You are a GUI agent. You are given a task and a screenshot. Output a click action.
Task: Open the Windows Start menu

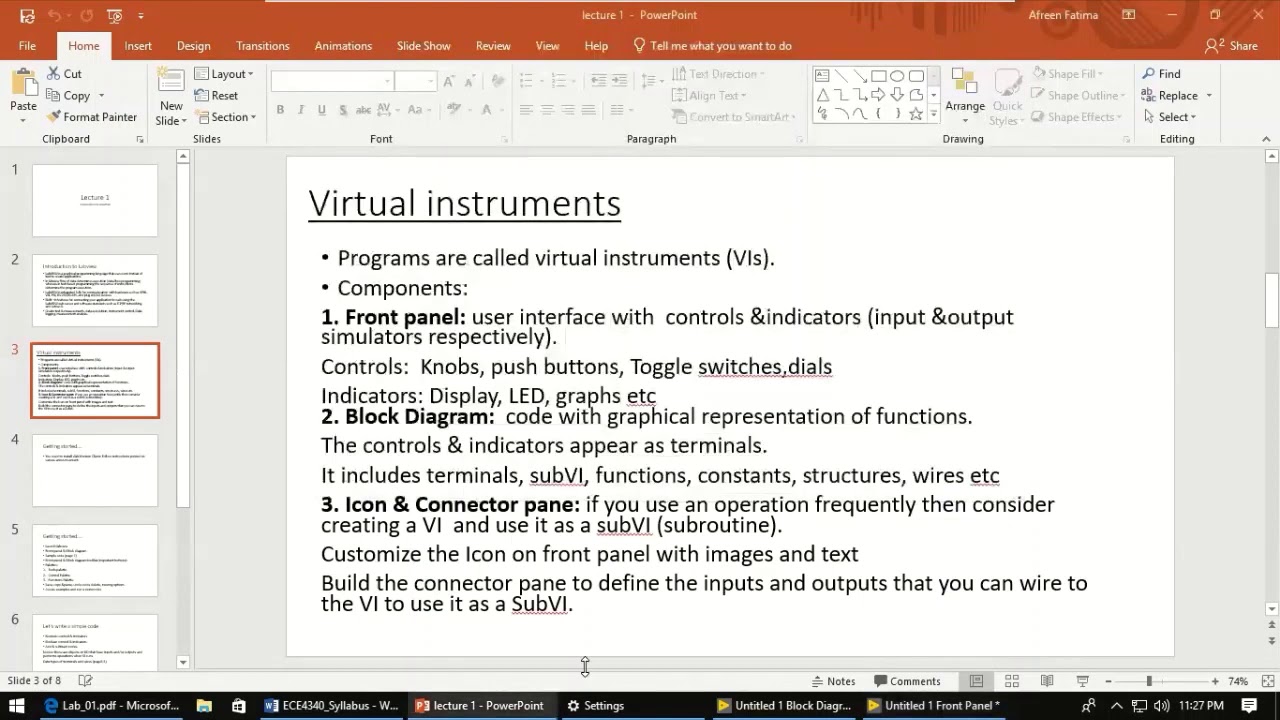coord(16,706)
